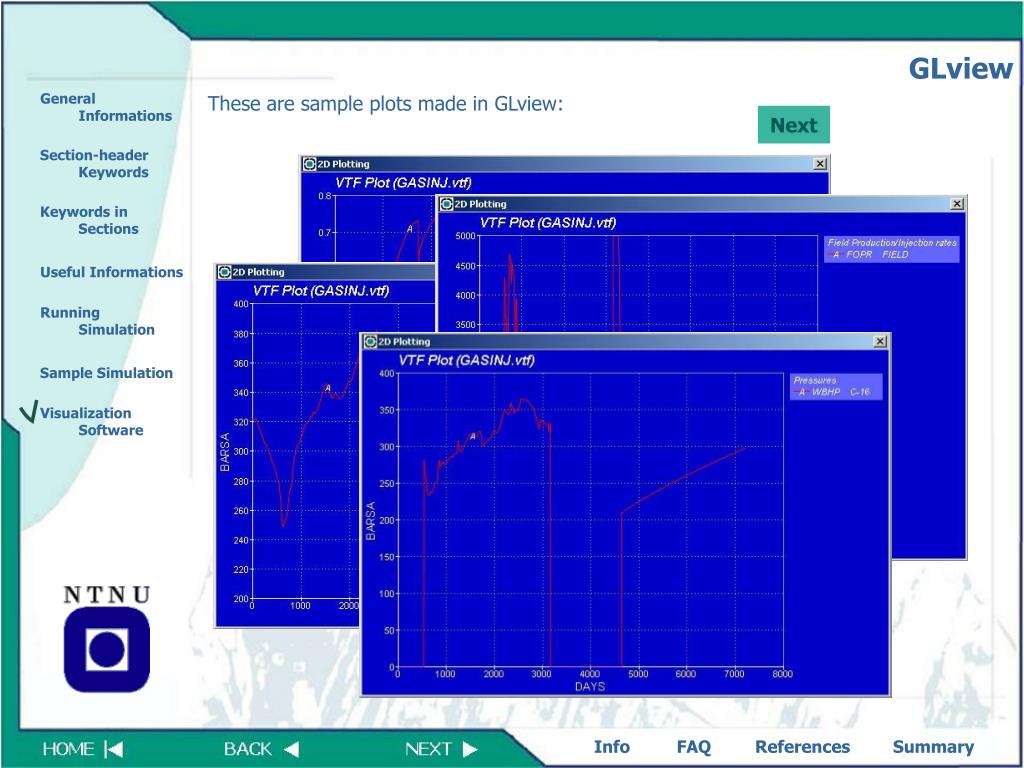The width and height of the screenshot is (1024, 768).
Task: Click the HOME rewind arrow icon
Action: click(x=114, y=749)
